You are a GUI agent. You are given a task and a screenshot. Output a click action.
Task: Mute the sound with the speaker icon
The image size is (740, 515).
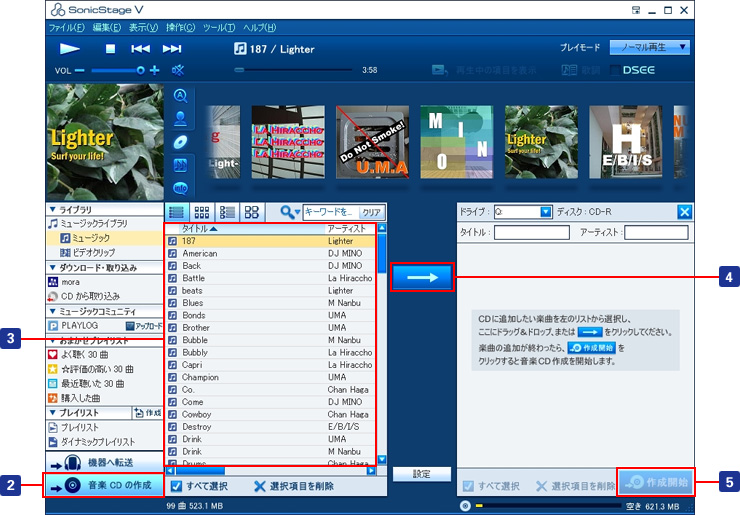178,70
